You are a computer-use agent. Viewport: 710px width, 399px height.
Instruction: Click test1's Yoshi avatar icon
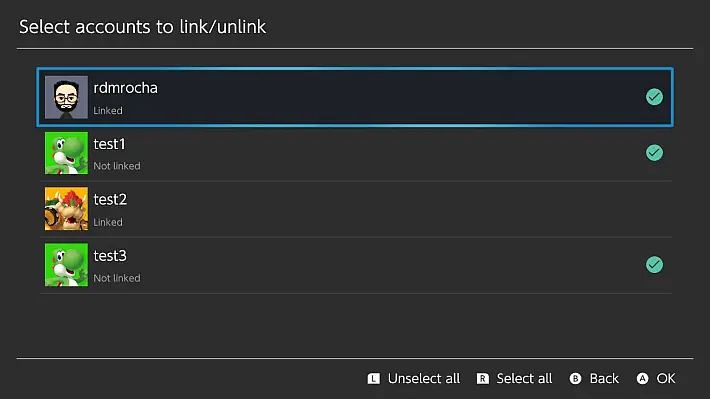pyautogui.click(x=66, y=153)
